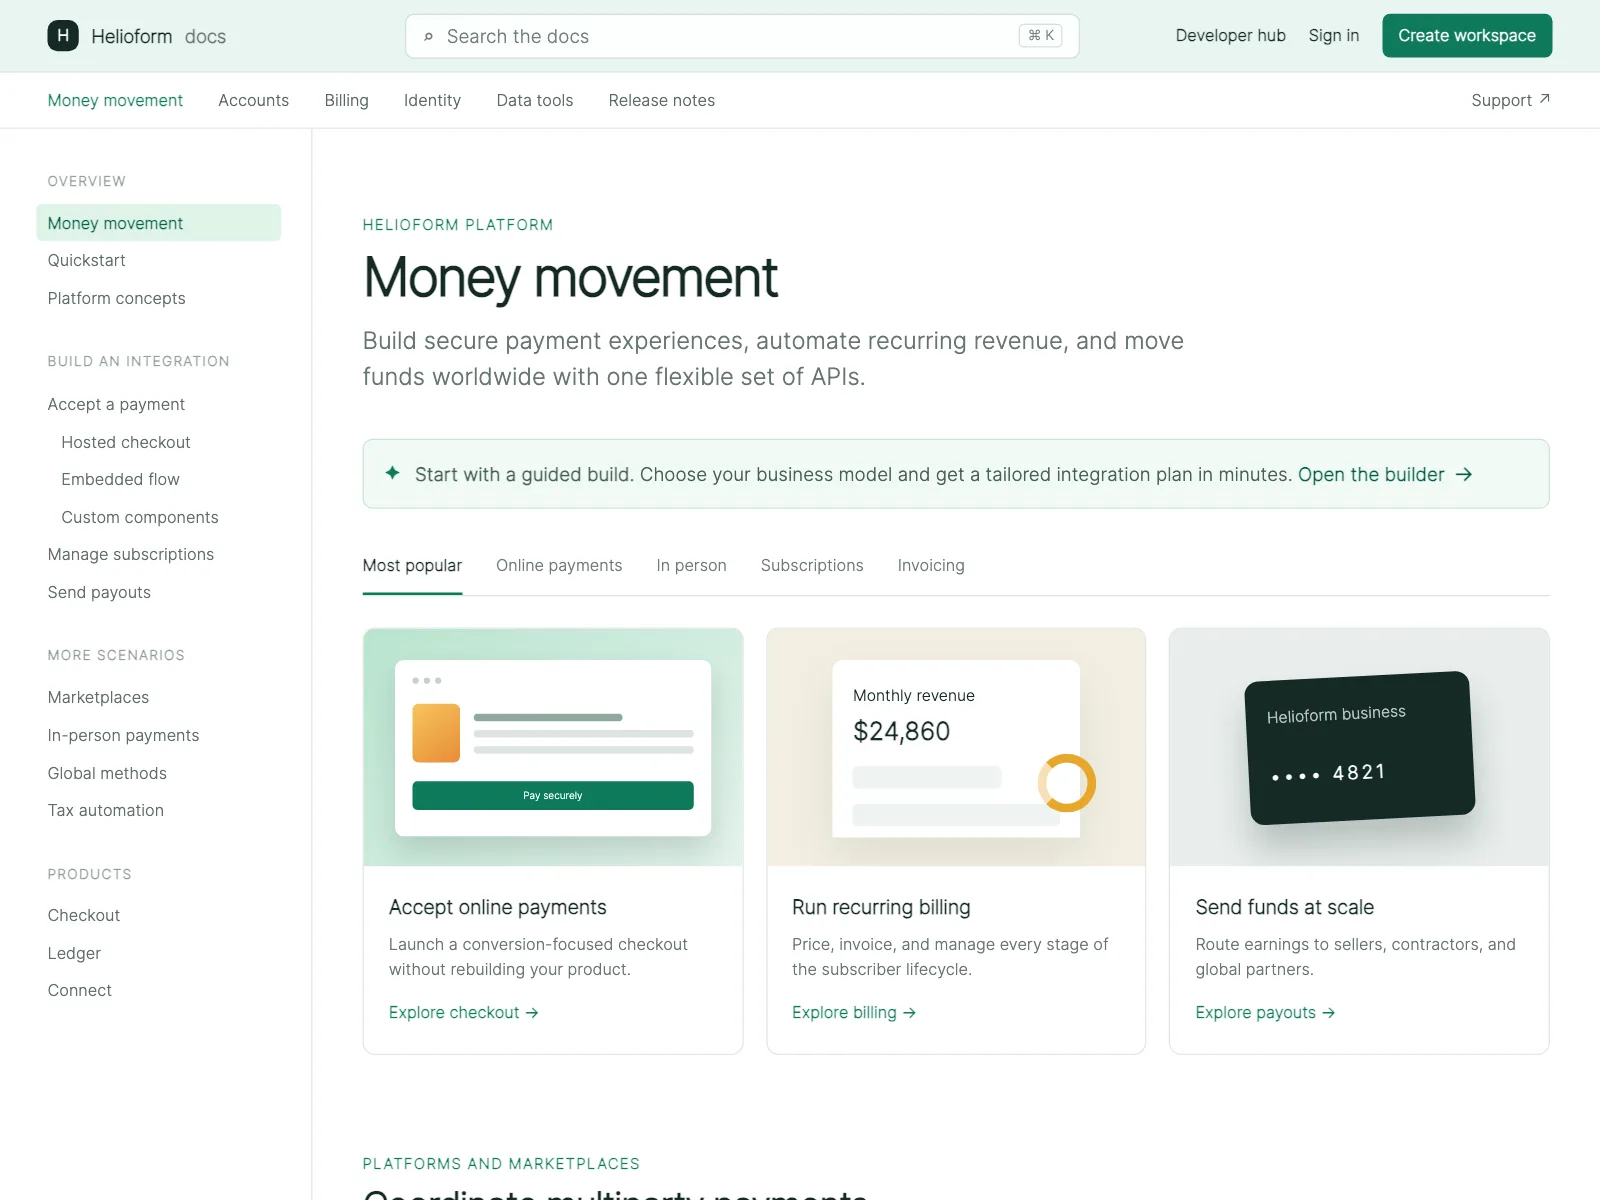Open the Data tools navigation item

(x=535, y=100)
